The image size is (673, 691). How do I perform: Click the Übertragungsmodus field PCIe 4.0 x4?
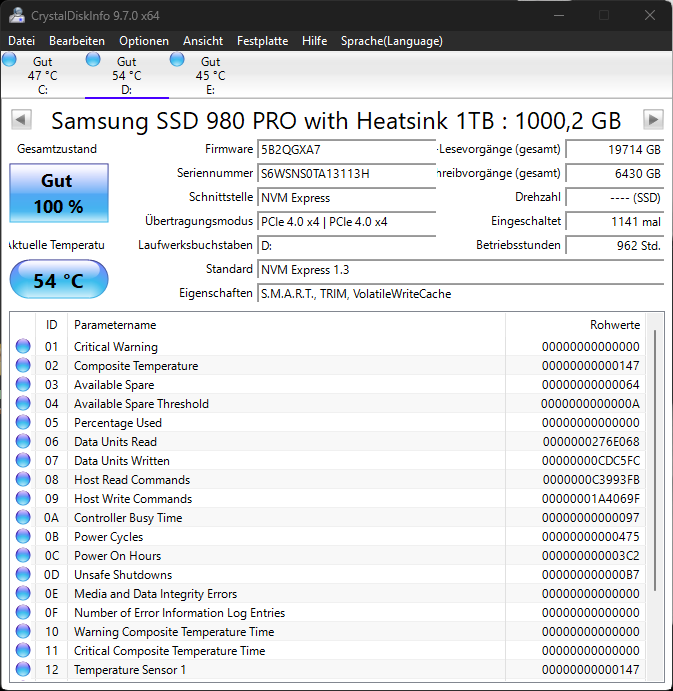(x=346, y=222)
